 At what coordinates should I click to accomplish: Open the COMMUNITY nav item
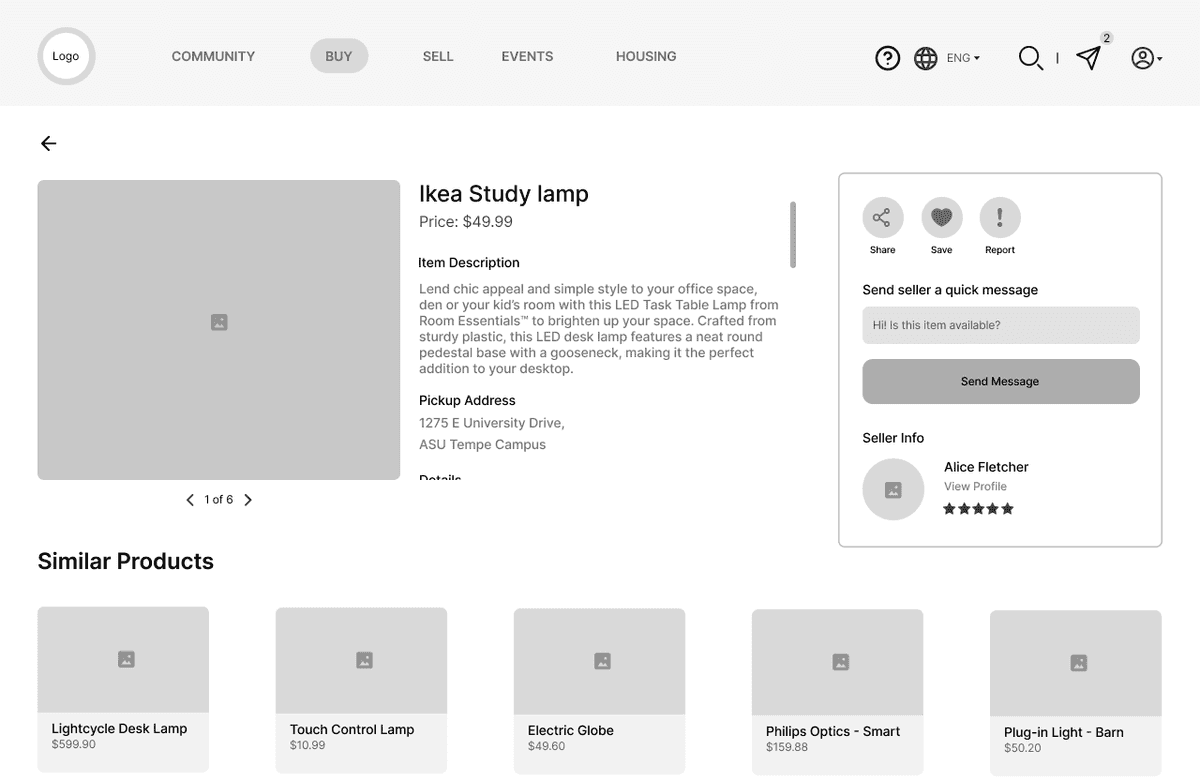[x=213, y=56]
